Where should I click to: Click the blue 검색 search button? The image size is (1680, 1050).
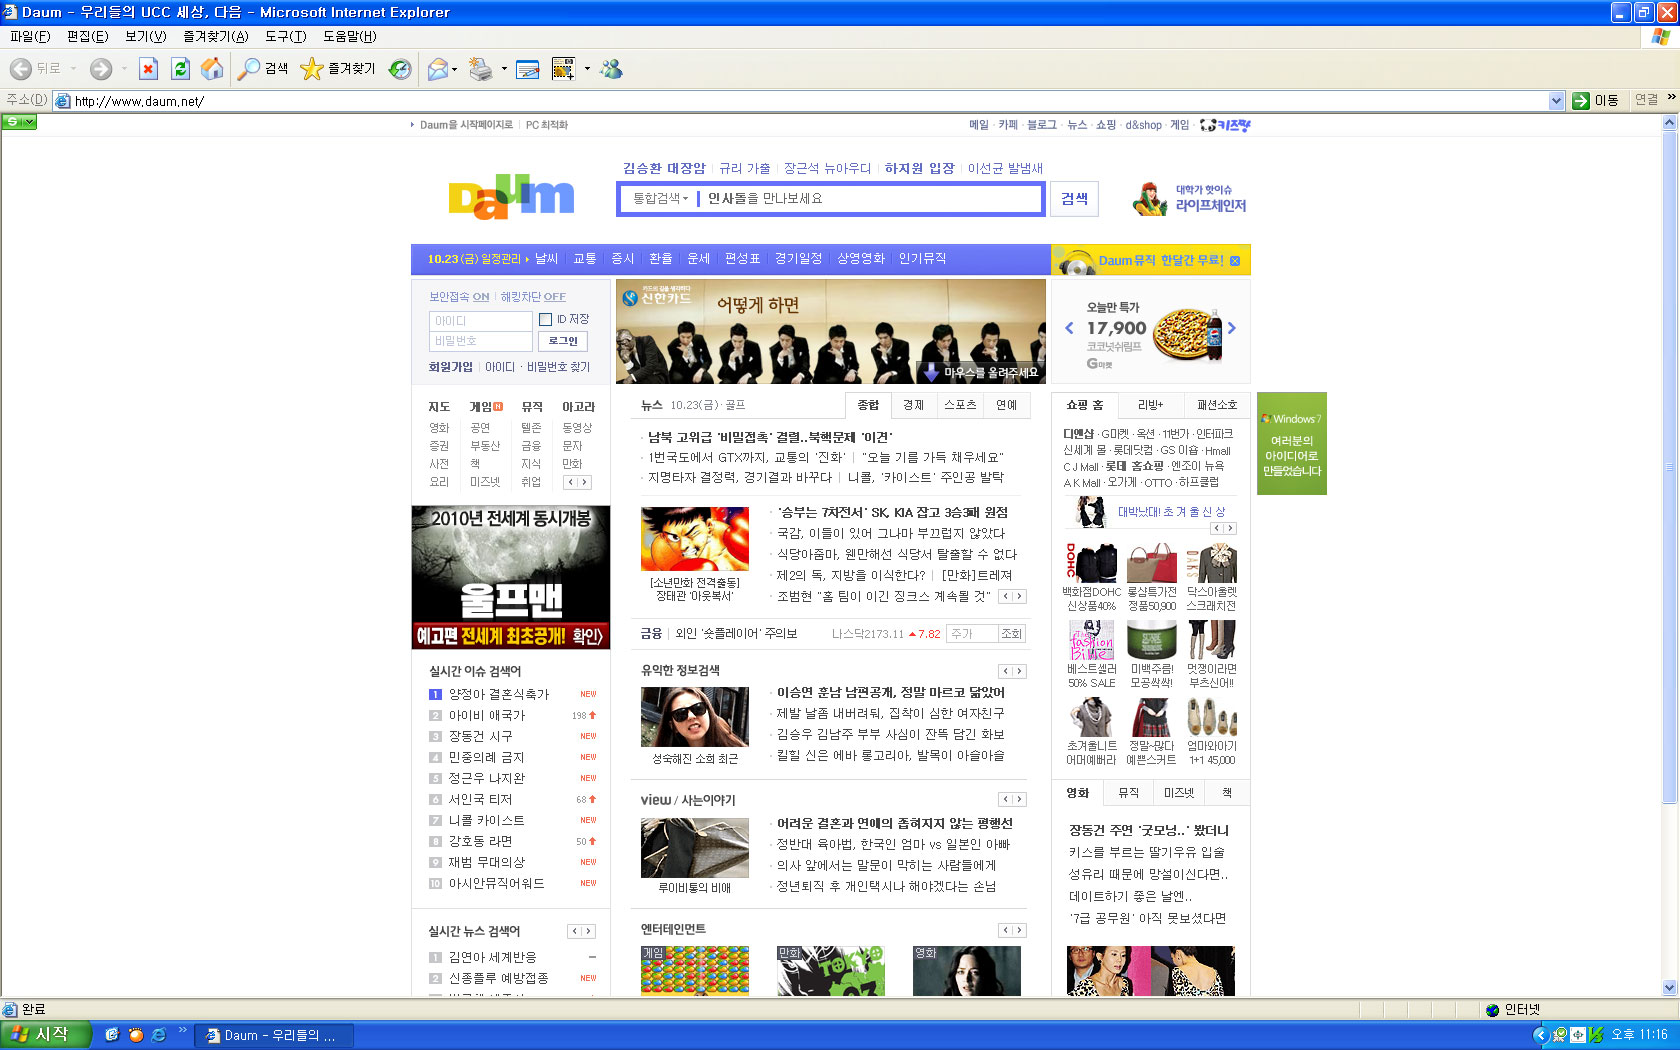tap(1074, 199)
